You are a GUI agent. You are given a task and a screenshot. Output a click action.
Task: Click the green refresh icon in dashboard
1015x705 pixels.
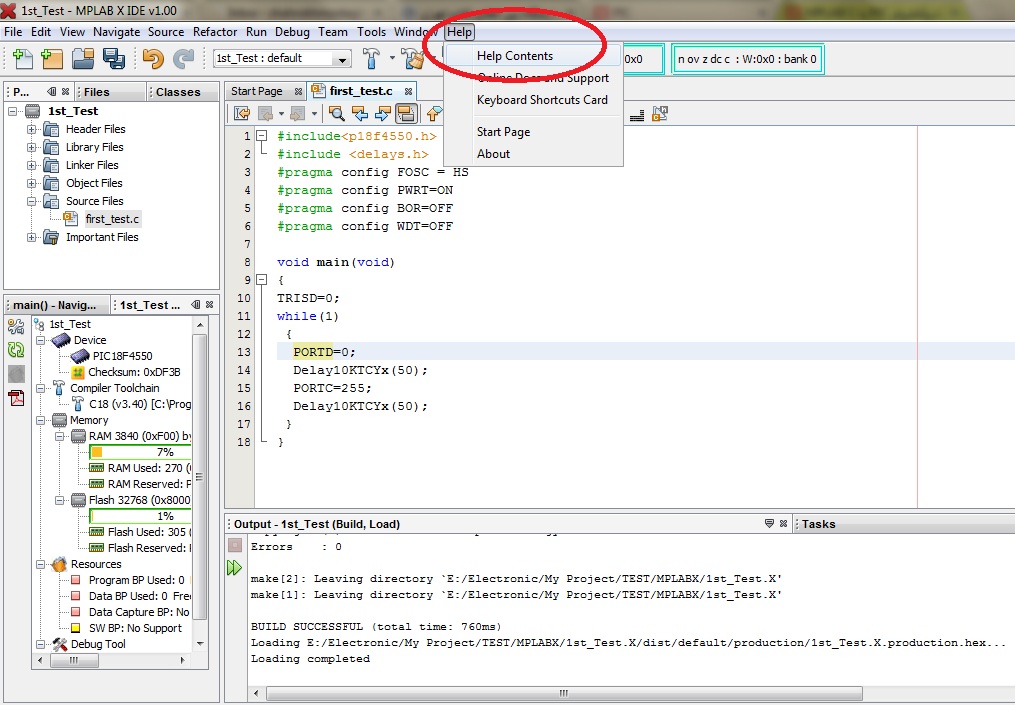[16, 350]
